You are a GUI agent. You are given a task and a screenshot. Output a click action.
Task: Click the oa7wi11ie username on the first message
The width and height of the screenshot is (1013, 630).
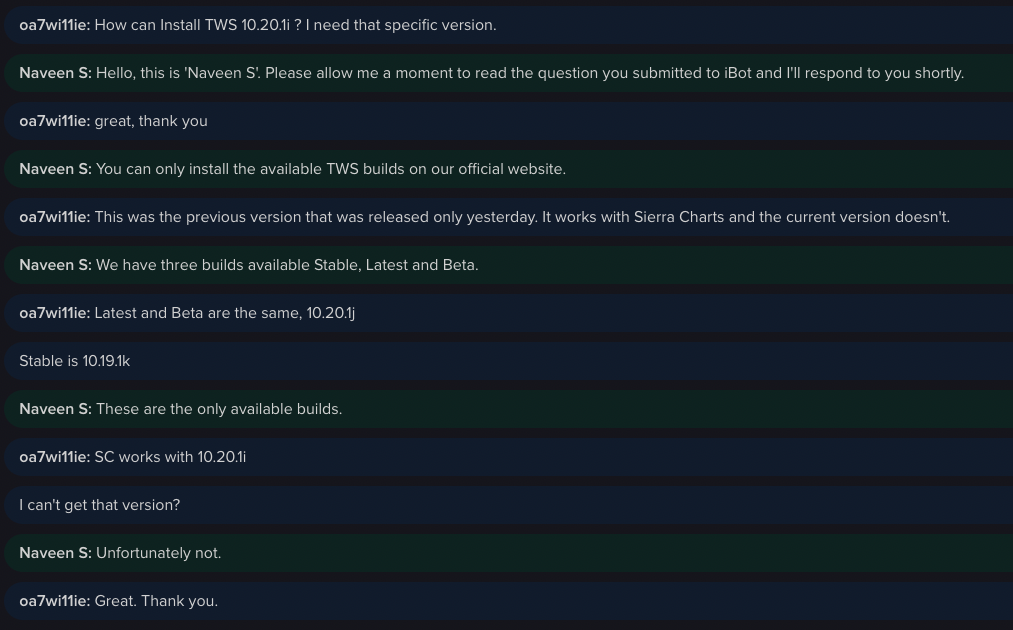coord(54,25)
